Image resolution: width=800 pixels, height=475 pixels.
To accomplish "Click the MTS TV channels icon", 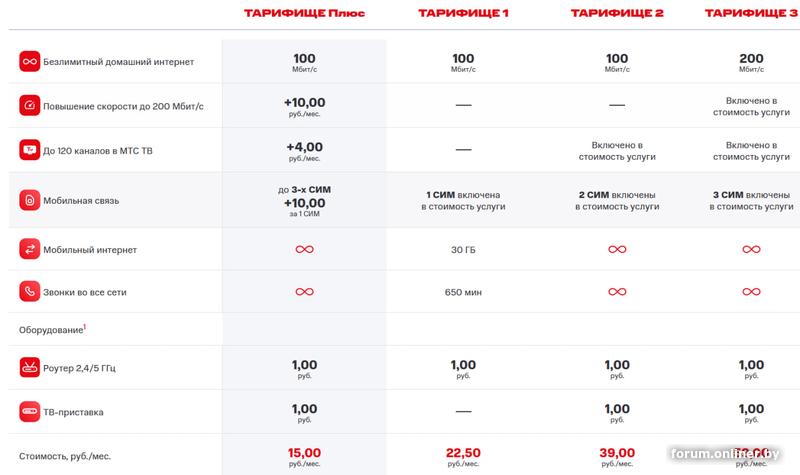I will click(x=28, y=151).
